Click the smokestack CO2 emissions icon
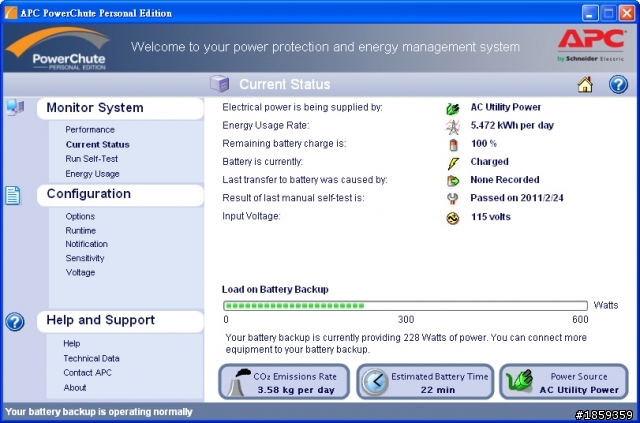Image resolution: width=640 pixels, height=423 pixels. [238, 382]
